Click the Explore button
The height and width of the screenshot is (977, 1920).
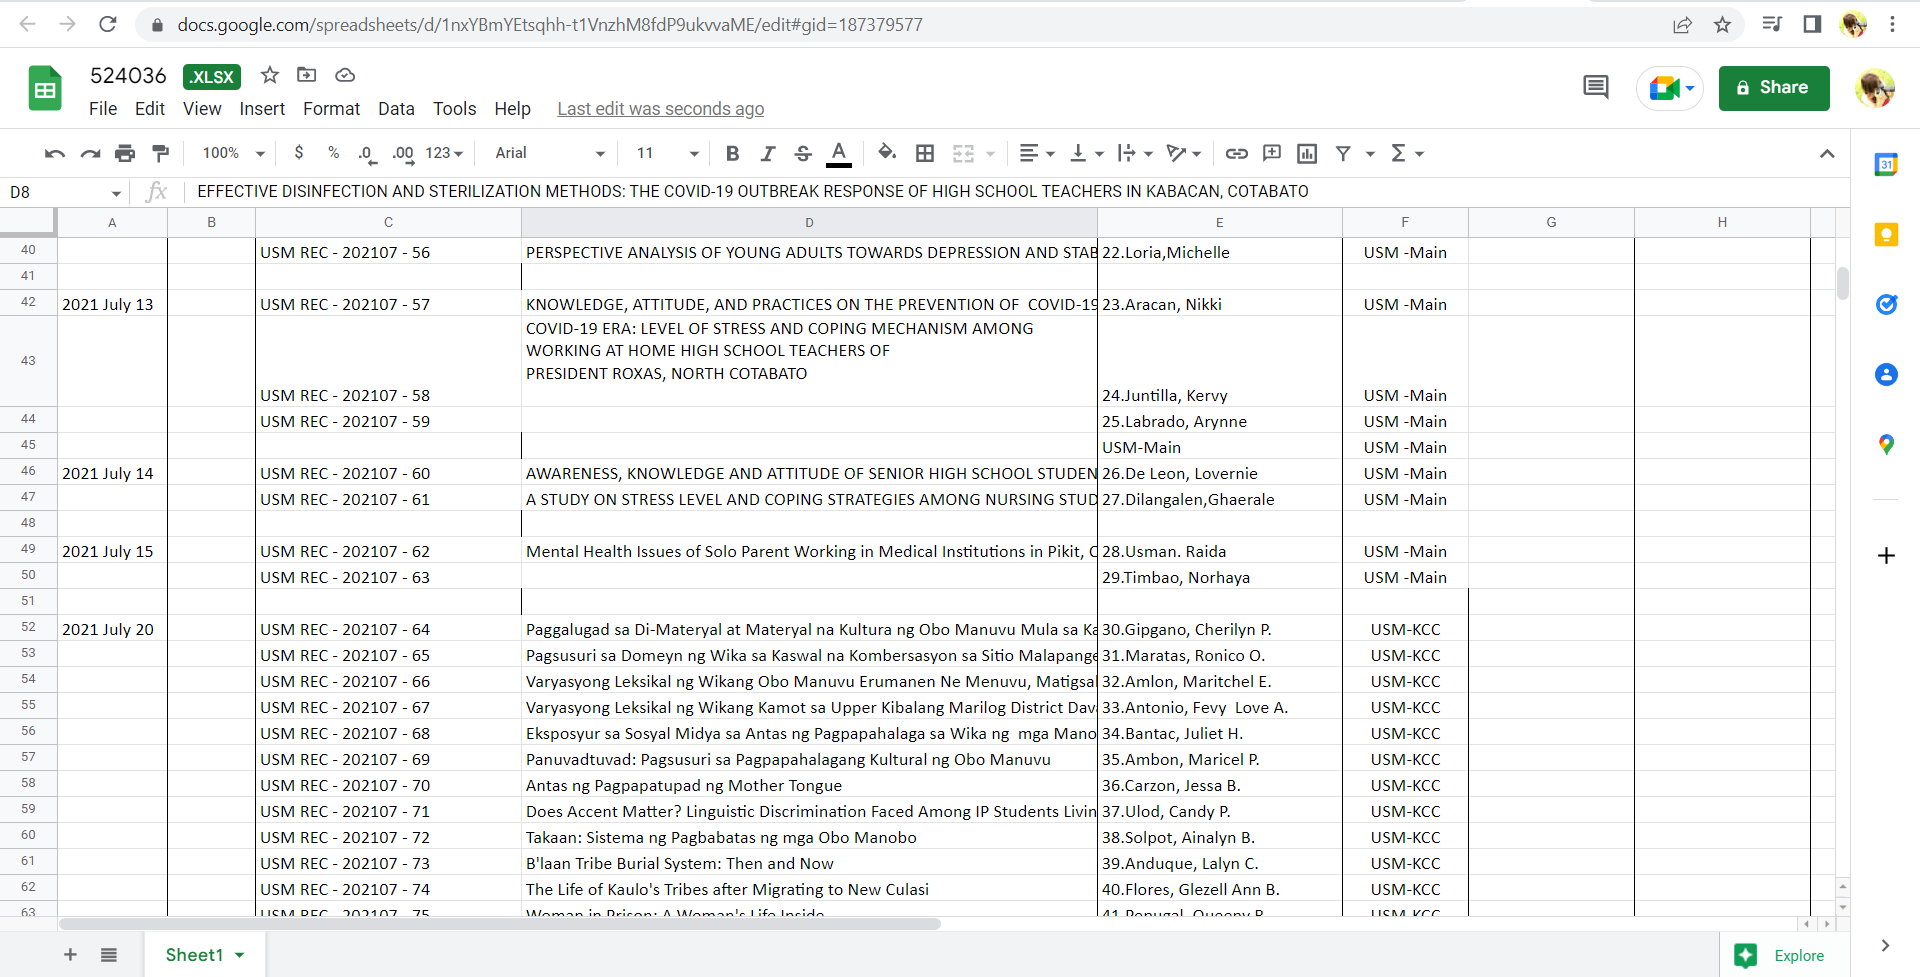[1786, 955]
